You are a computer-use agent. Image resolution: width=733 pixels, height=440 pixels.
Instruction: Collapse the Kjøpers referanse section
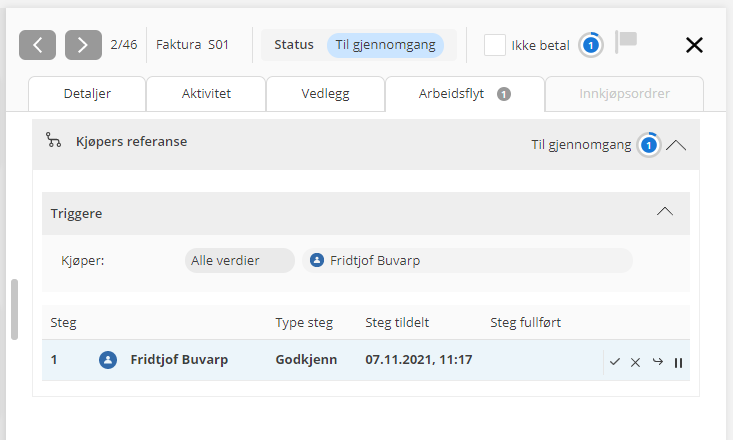(676, 144)
